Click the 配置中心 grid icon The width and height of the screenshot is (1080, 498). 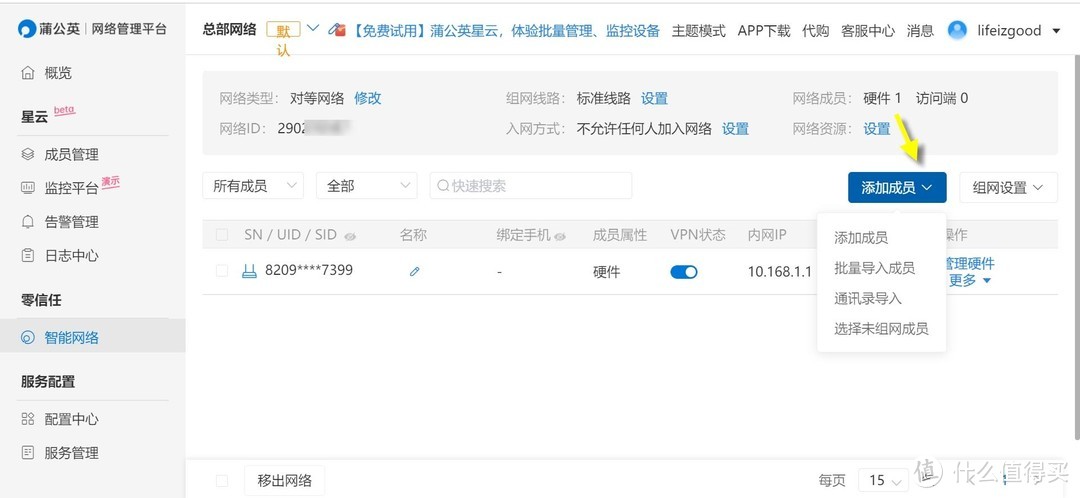pyautogui.click(x=28, y=419)
